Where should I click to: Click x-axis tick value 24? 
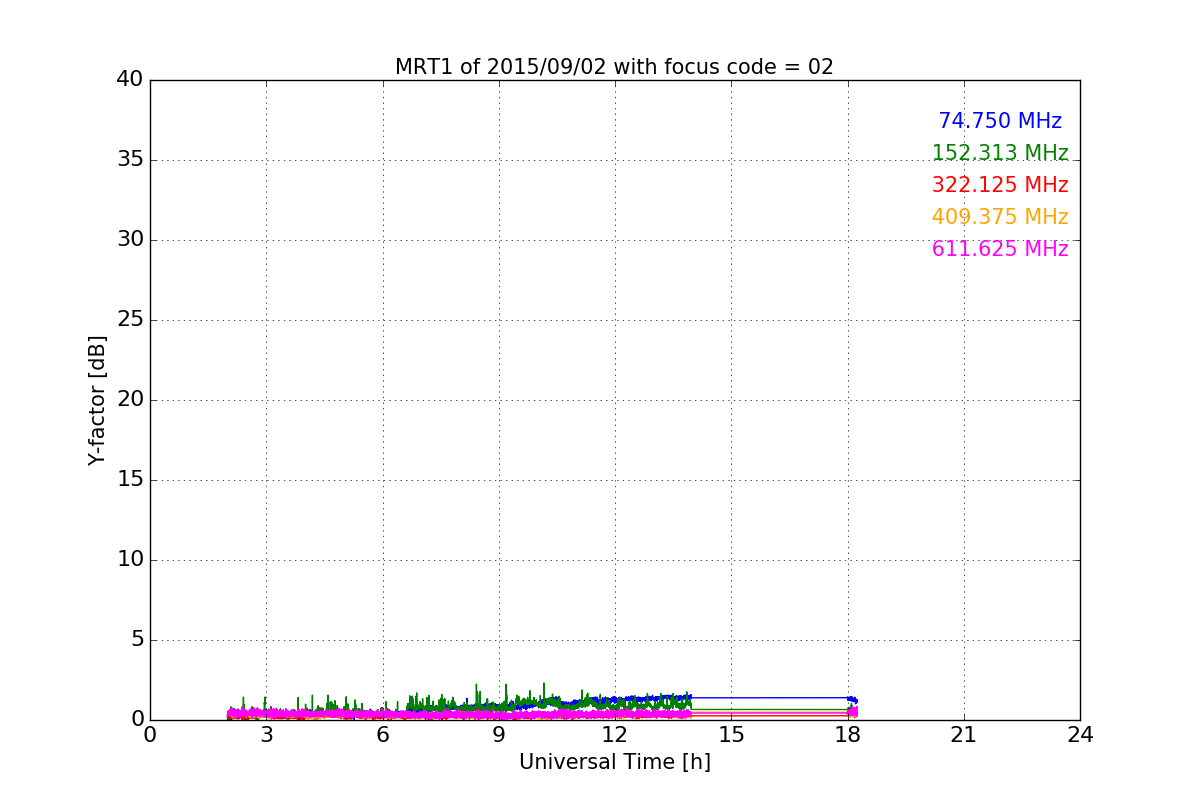click(1080, 735)
